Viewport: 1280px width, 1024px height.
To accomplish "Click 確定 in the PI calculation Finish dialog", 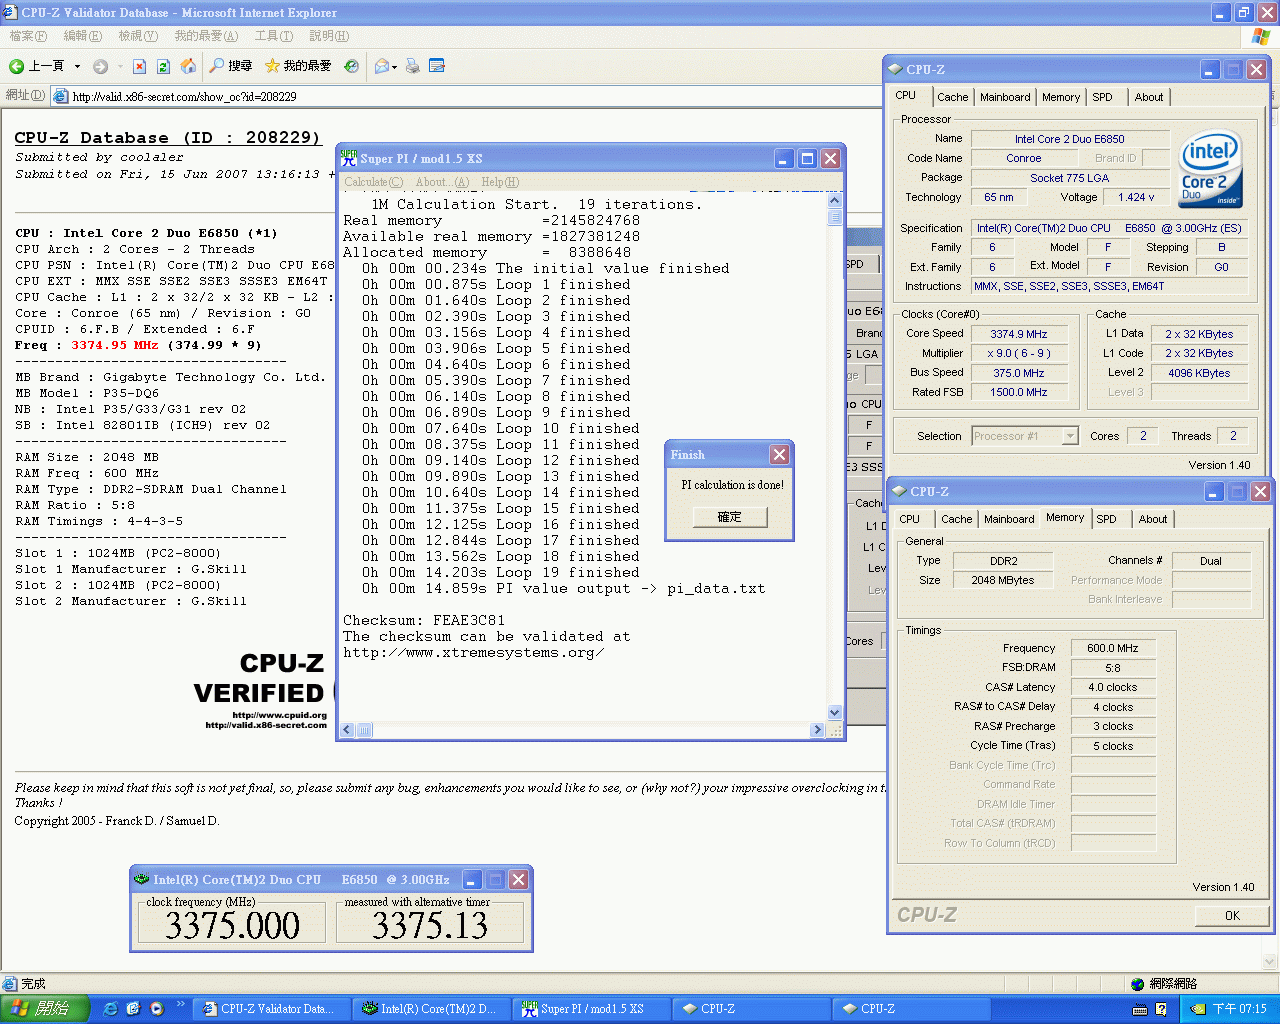I will point(729,516).
